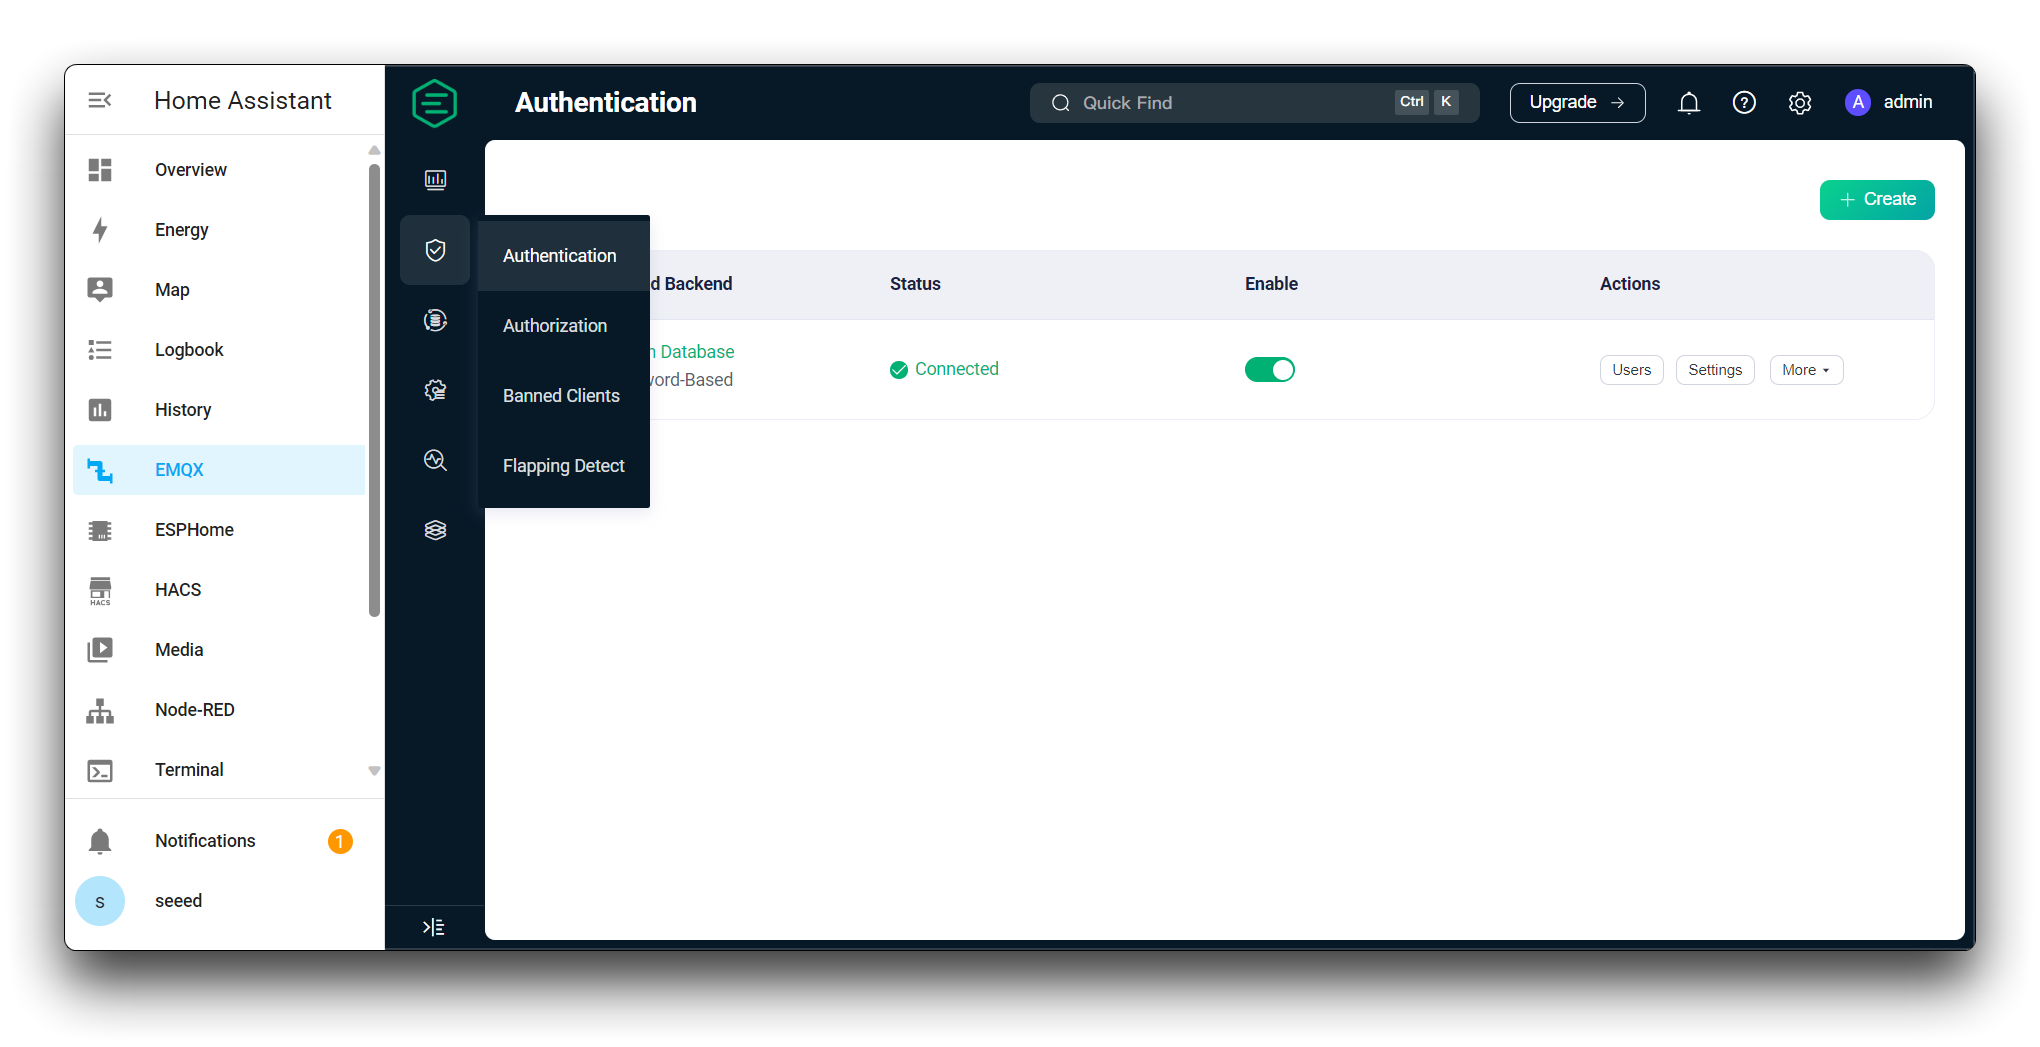Open the EMQX alarm bell icon

[1689, 103]
